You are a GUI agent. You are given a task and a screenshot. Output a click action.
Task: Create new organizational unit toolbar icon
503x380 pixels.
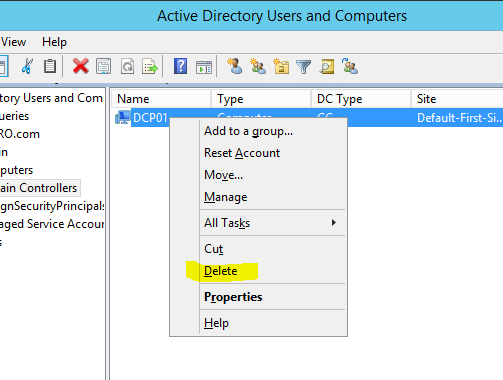click(281, 66)
